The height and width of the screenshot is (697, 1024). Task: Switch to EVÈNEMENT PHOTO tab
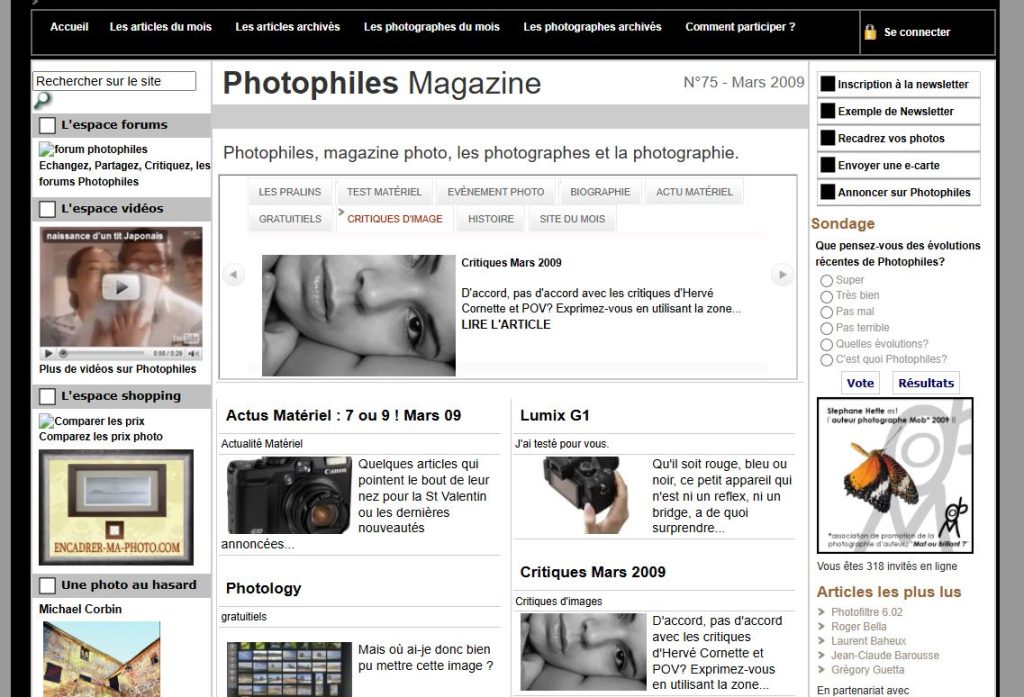[x=496, y=192]
